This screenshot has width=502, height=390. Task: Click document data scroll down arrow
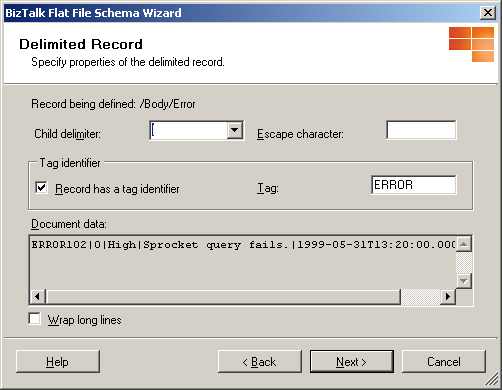tap(464, 281)
